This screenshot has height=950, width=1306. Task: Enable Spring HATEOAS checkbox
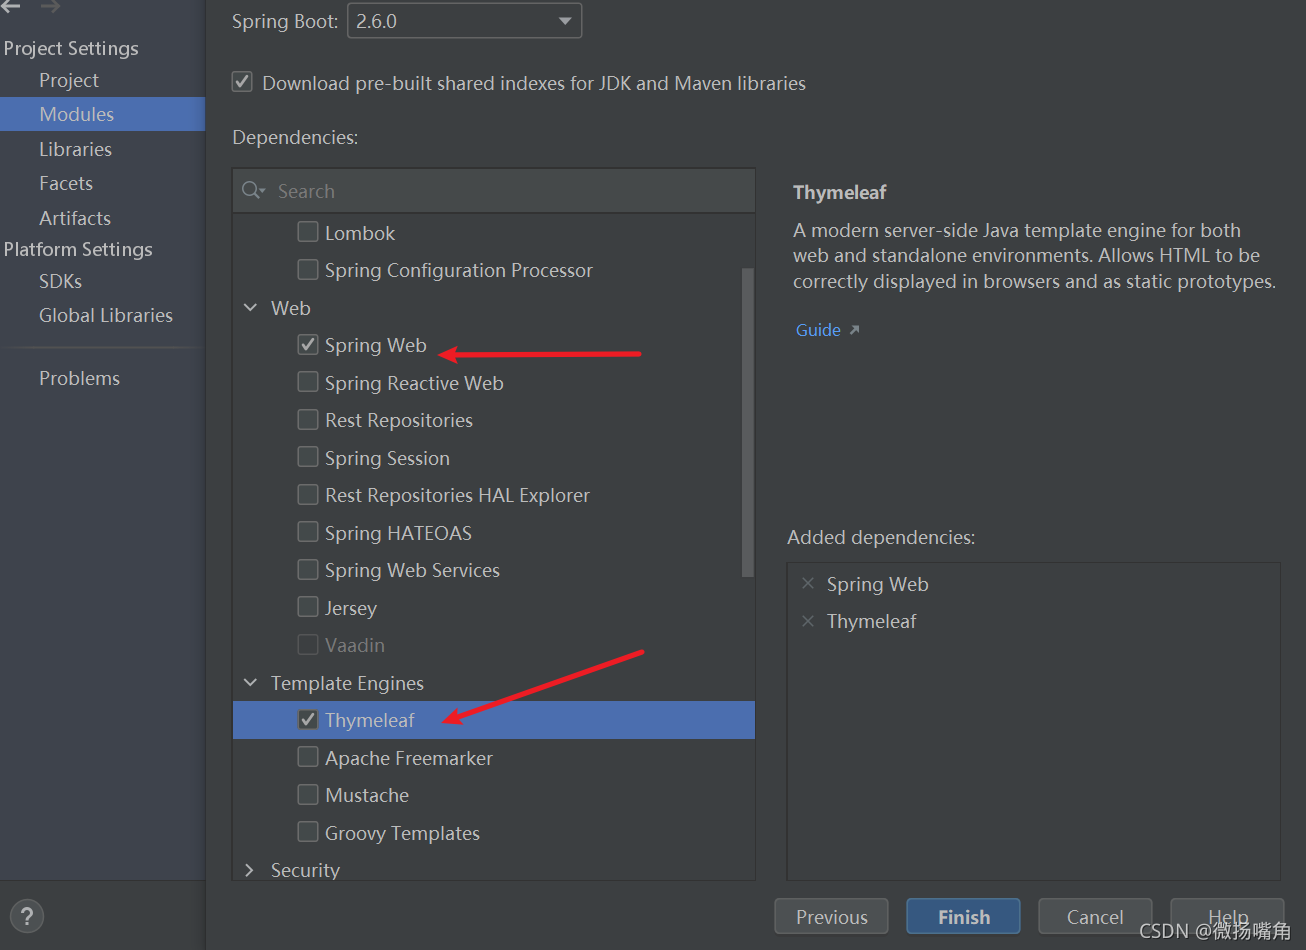(308, 532)
